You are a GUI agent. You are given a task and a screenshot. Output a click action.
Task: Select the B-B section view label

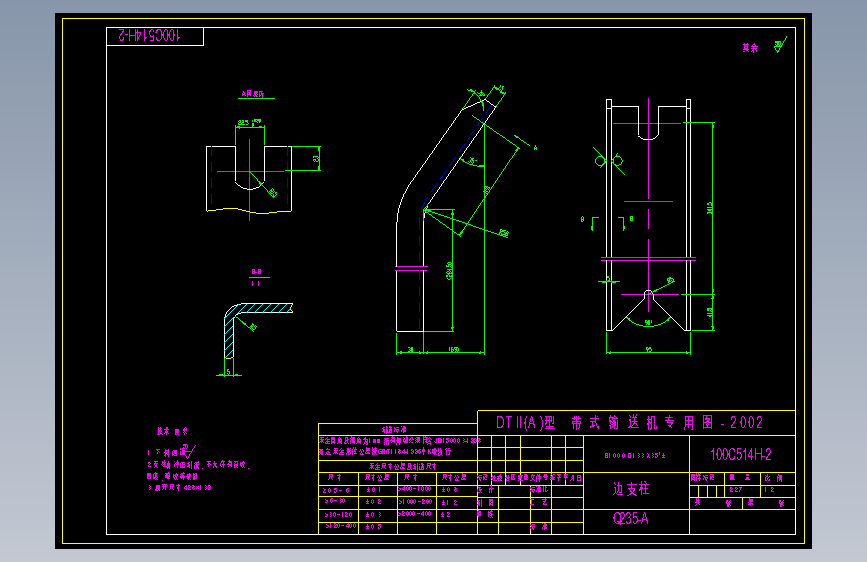(x=257, y=272)
